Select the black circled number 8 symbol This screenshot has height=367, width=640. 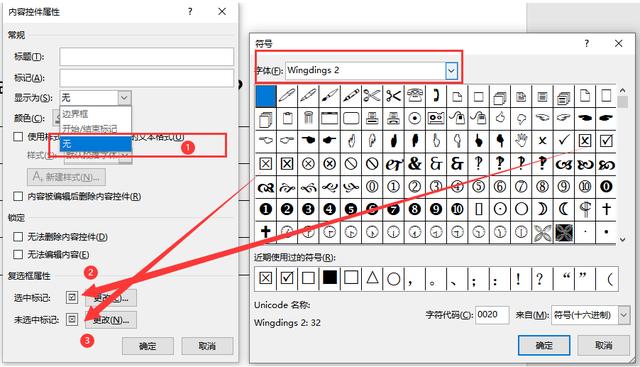pos(415,209)
